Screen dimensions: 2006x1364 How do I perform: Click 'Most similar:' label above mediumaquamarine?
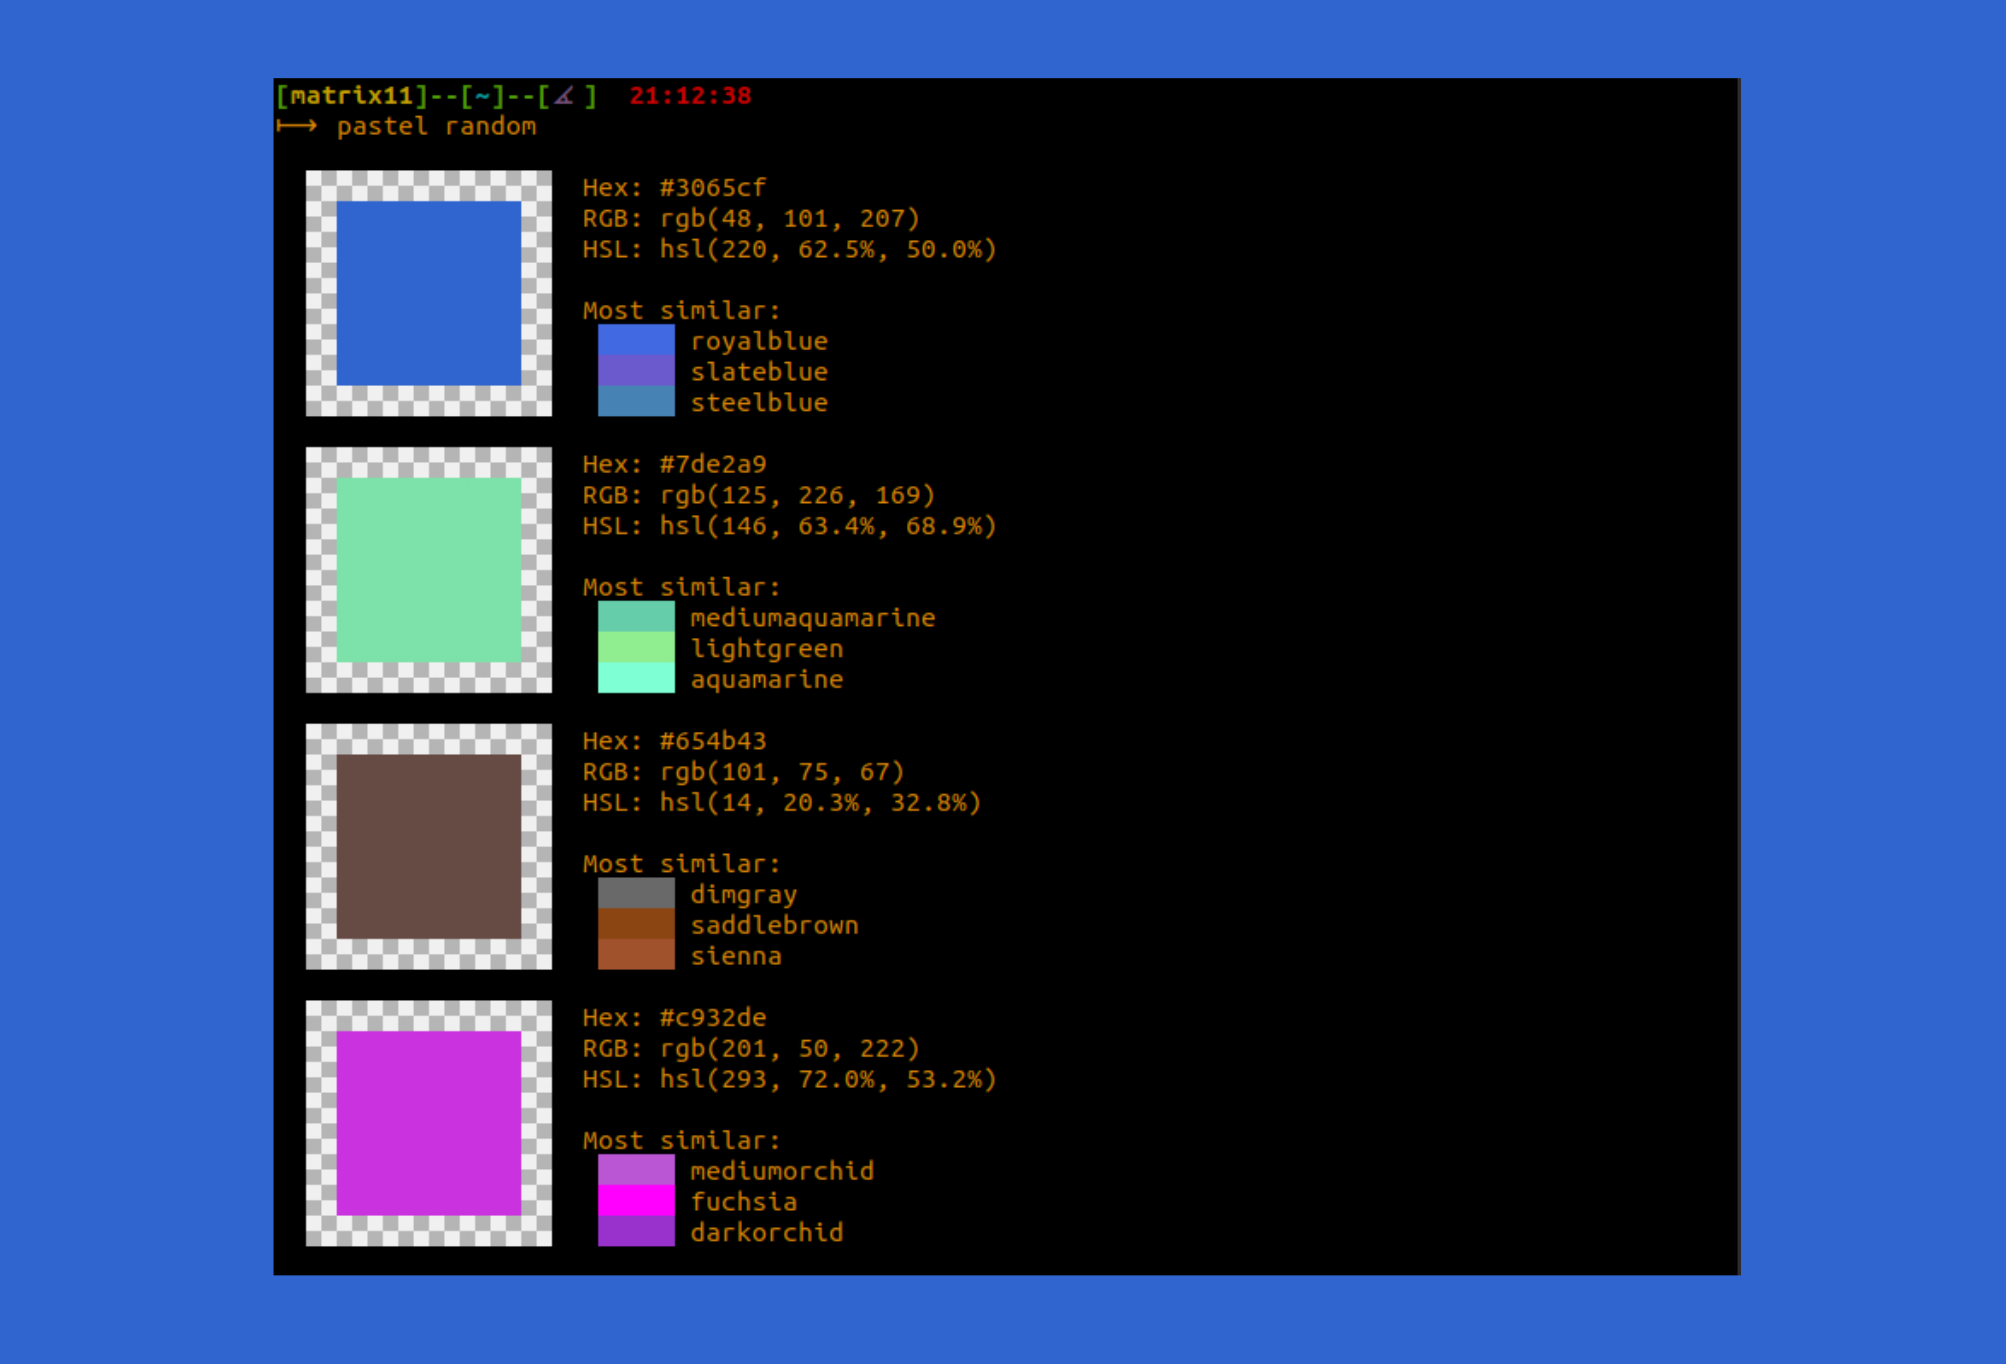(x=682, y=587)
